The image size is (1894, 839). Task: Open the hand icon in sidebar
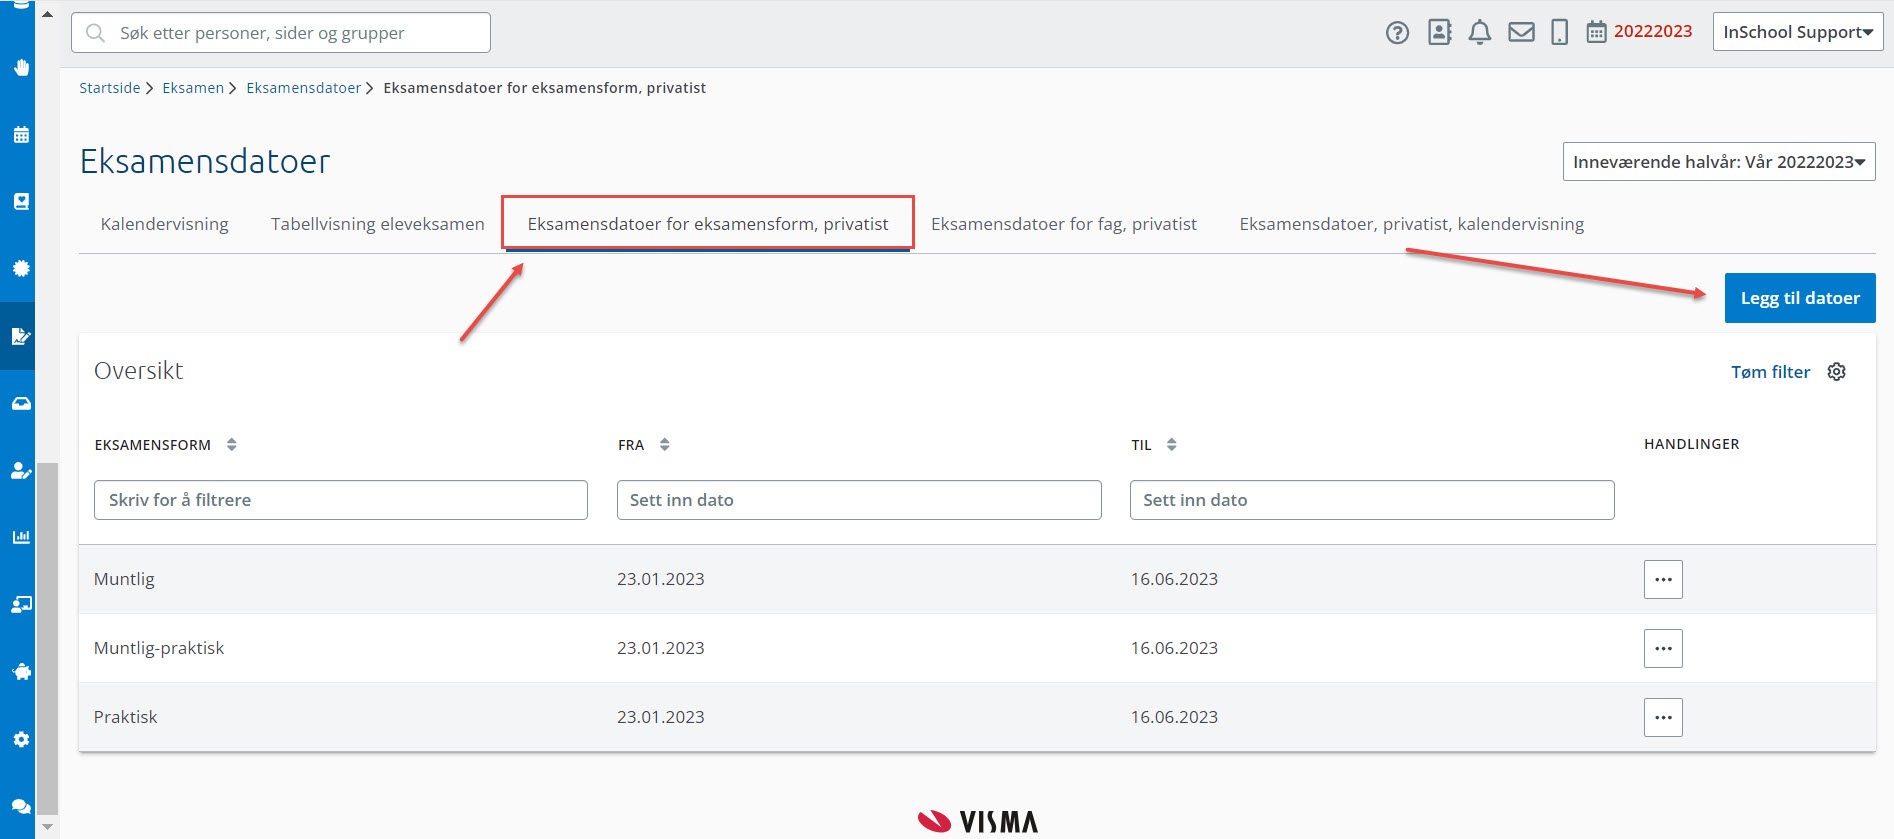pos(21,67)
